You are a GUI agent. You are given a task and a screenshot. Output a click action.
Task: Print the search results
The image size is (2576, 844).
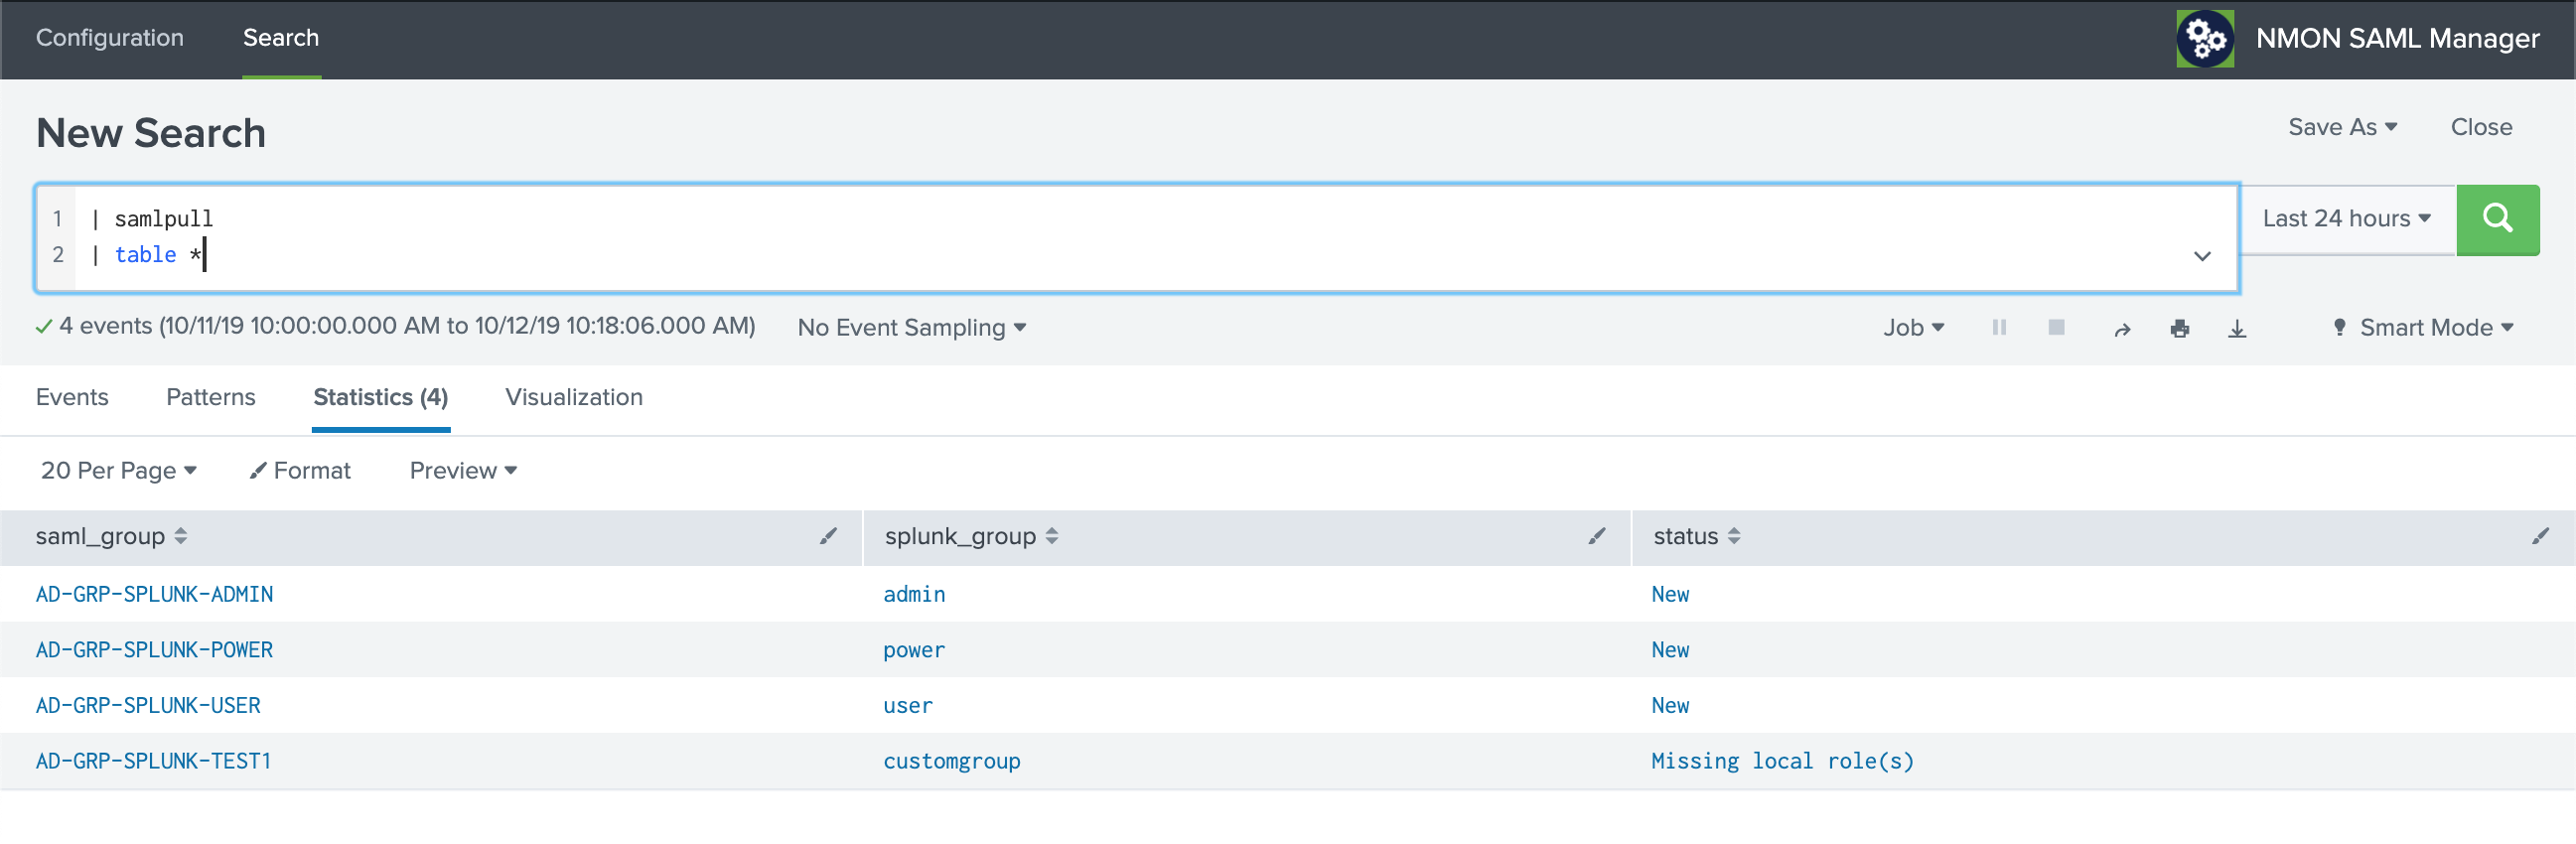tap(2180, 329)
